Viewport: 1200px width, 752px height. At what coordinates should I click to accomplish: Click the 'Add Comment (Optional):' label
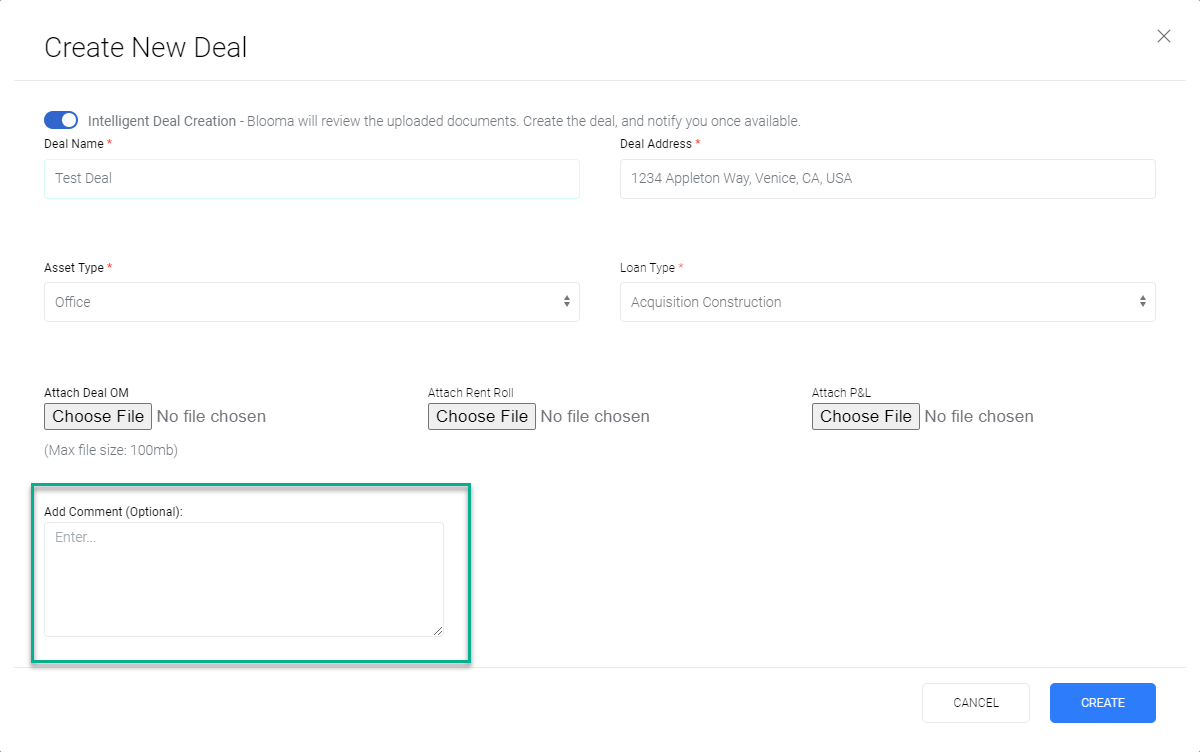114,511
